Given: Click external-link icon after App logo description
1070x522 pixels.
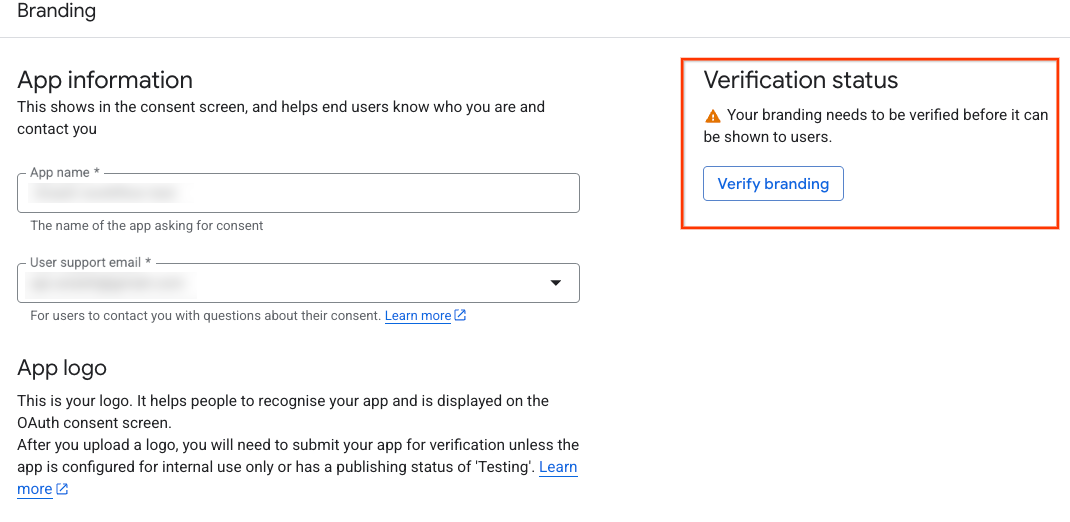Looking at the screenshot, I should coord(62,489).
